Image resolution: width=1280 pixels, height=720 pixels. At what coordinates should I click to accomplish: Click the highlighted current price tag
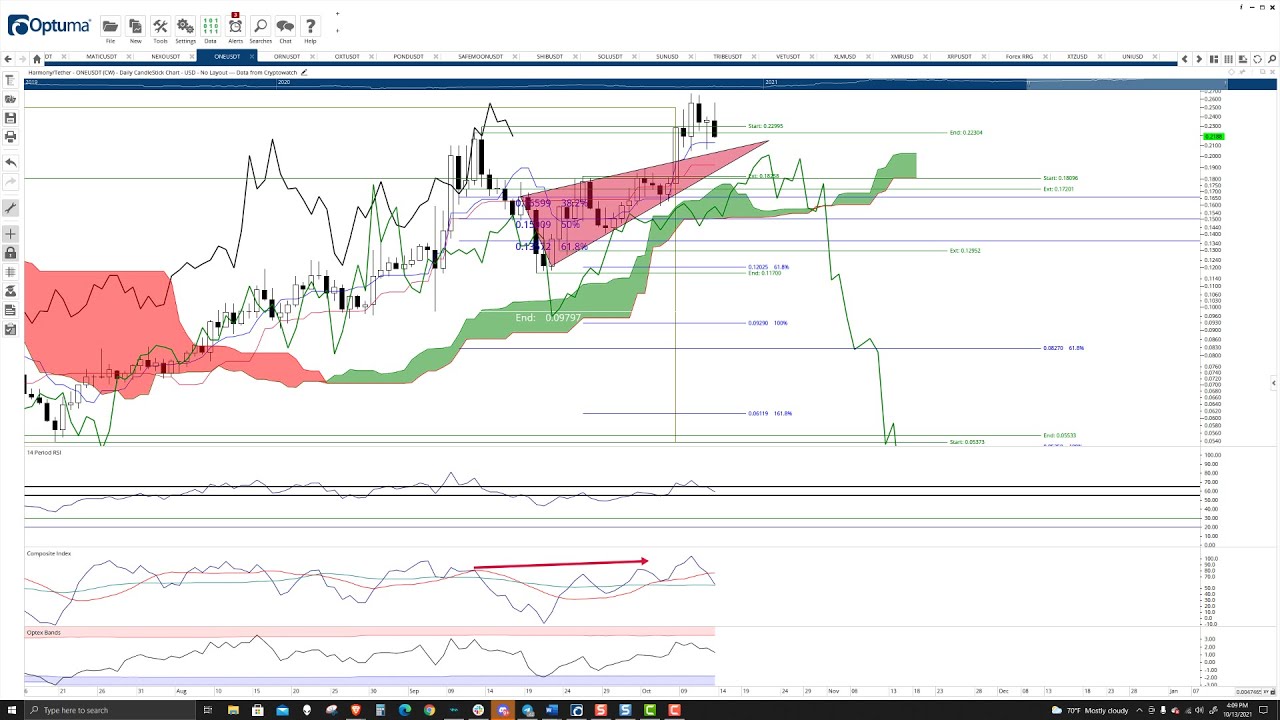tap(1212, 136)
